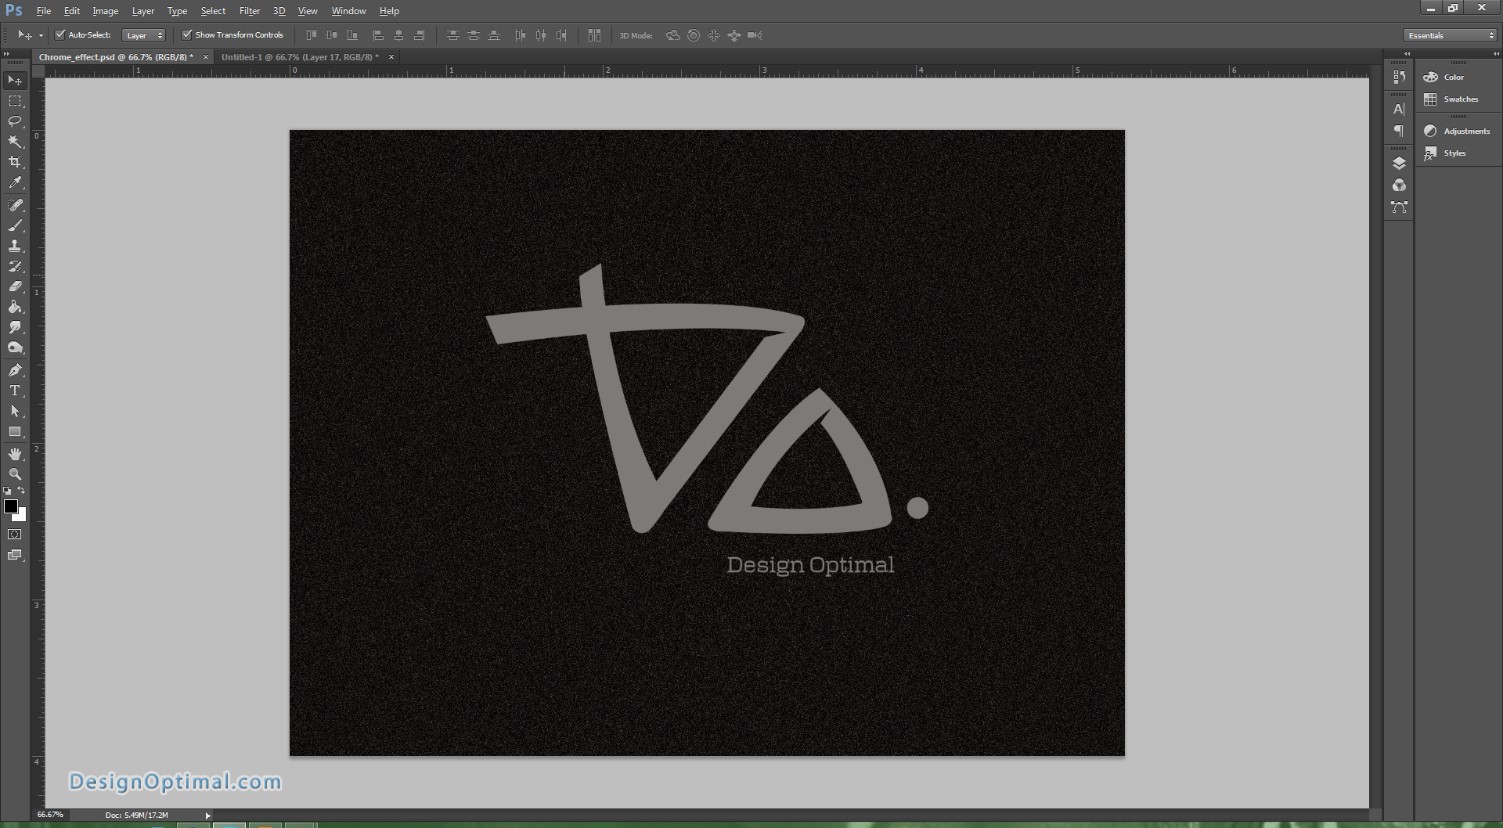Select the Healing Brush tool
Image resolution: width=1503 pixels, height=828 pixels.
[15, 205]
